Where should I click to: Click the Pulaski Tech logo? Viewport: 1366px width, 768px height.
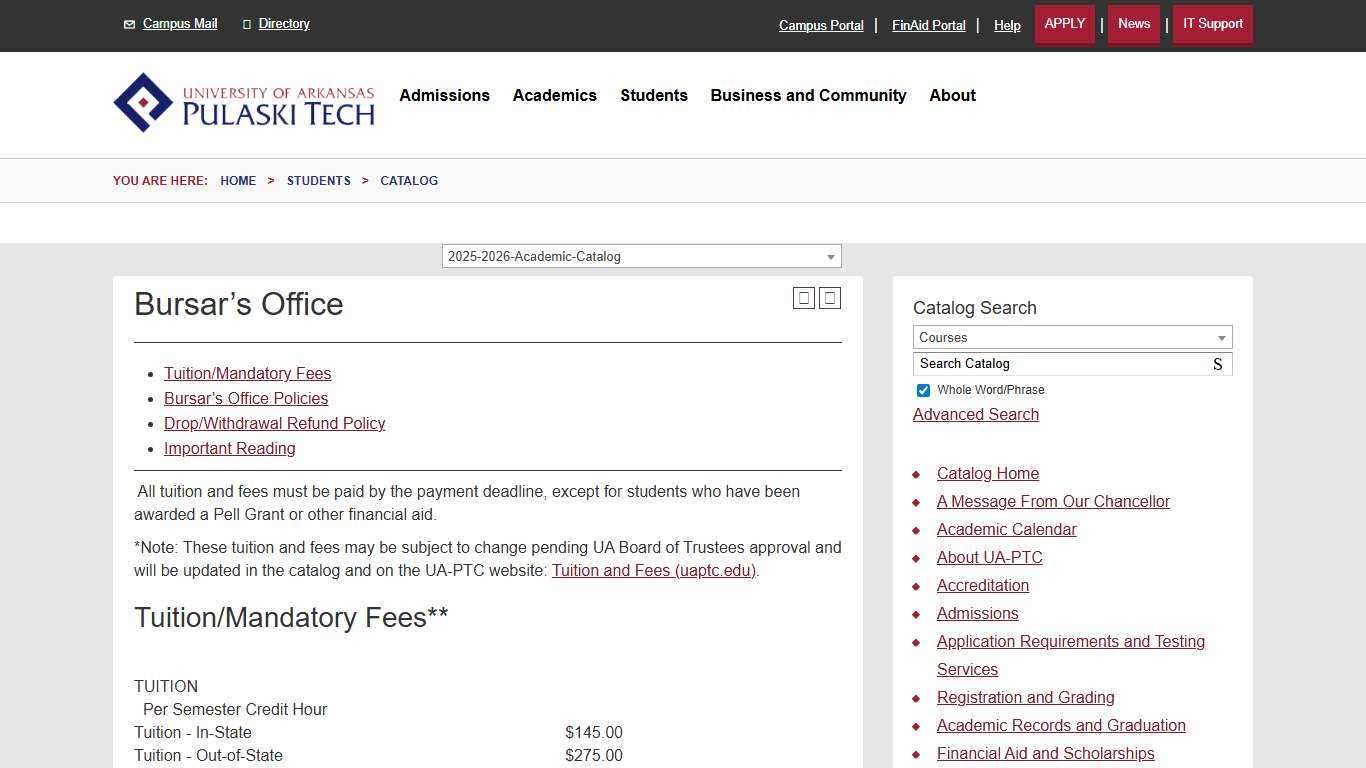pyautogui.click(x=244, y=102)
